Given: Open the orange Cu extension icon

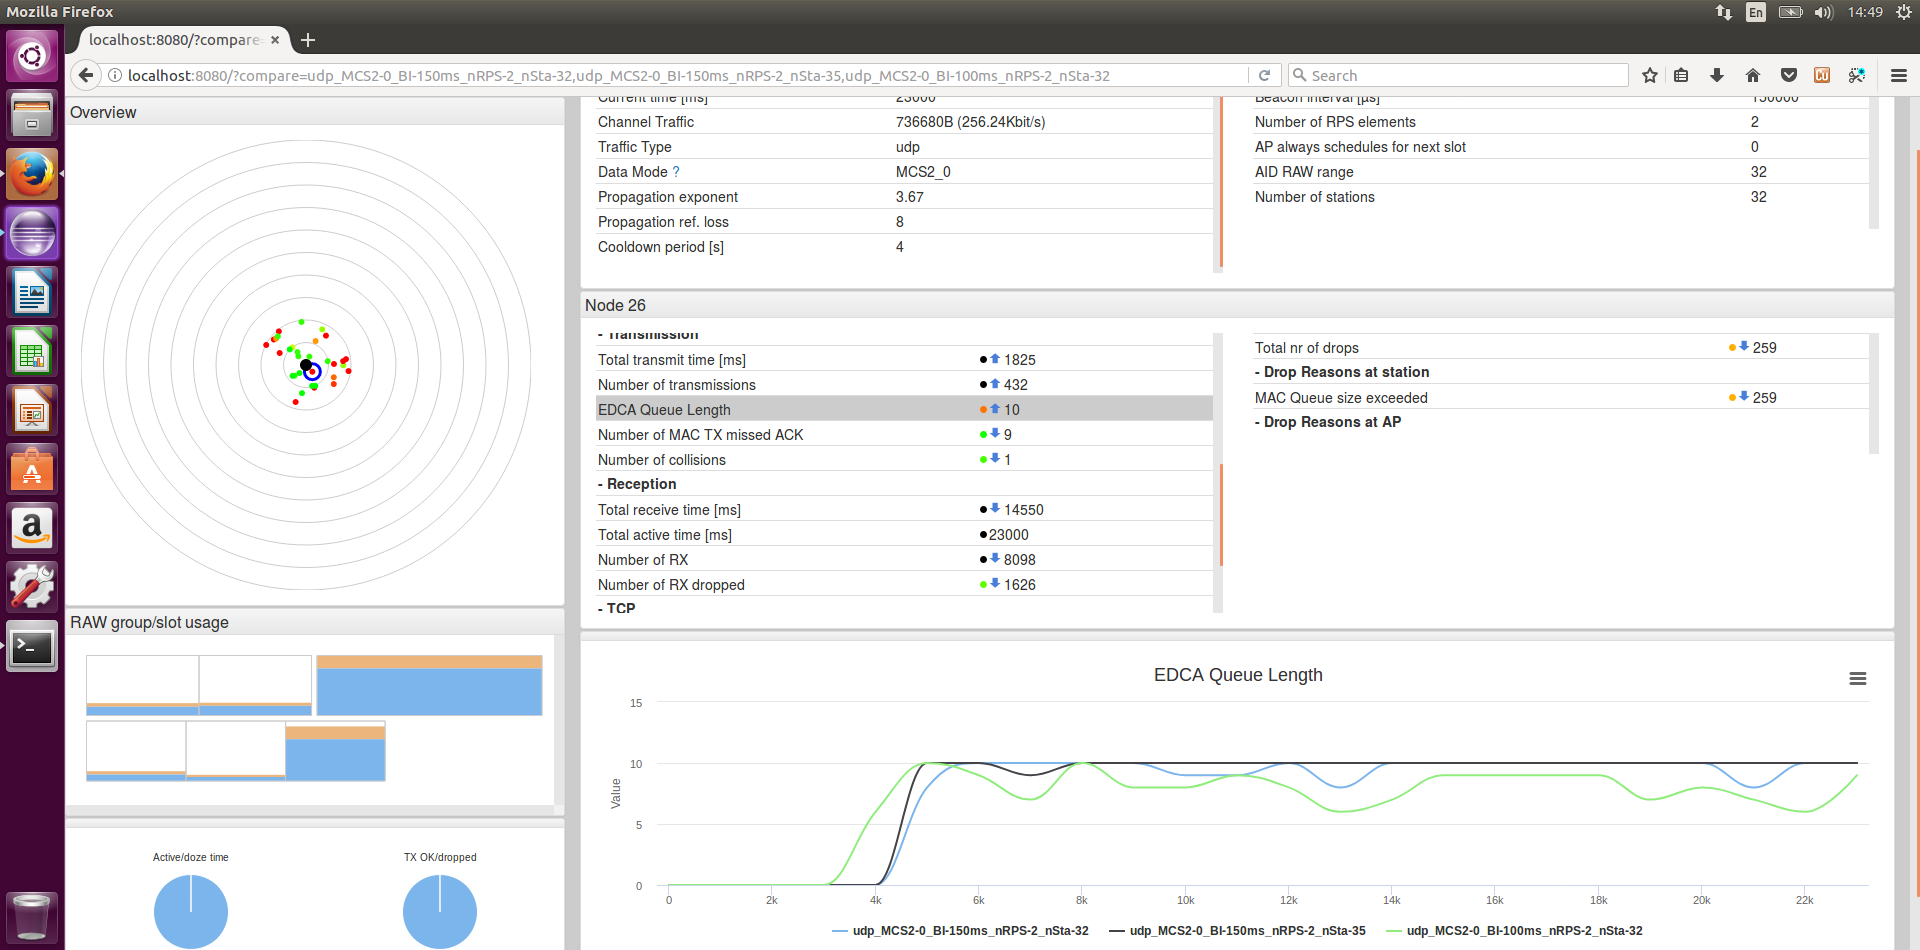Looking at the screenshot, I should click(1822, 75).
